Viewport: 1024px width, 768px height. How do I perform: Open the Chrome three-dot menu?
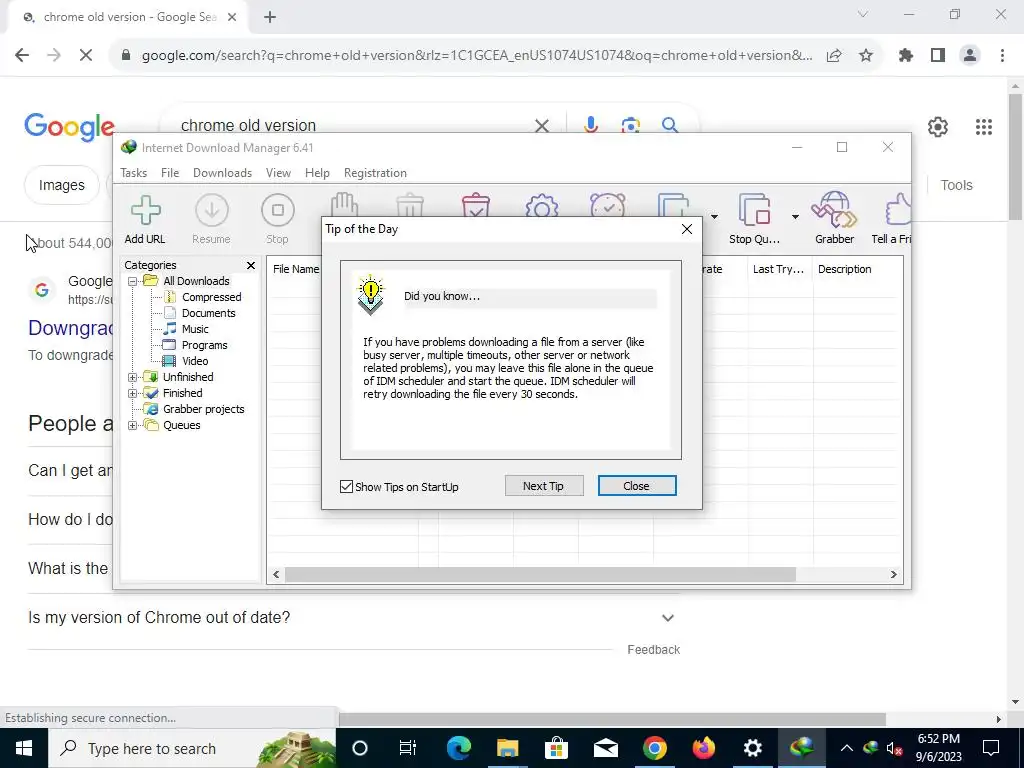tap(1002, 56)
